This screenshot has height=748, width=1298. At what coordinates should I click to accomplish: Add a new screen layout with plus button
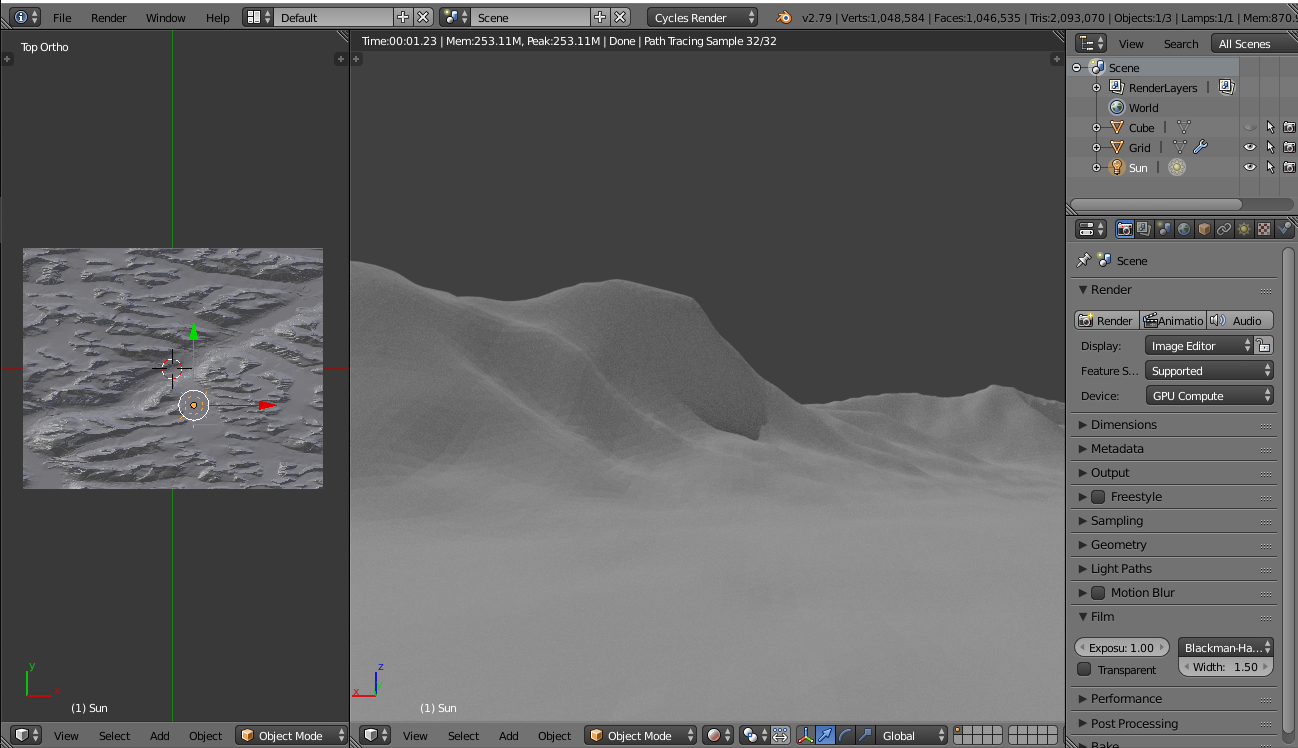(x=403, y=17)
